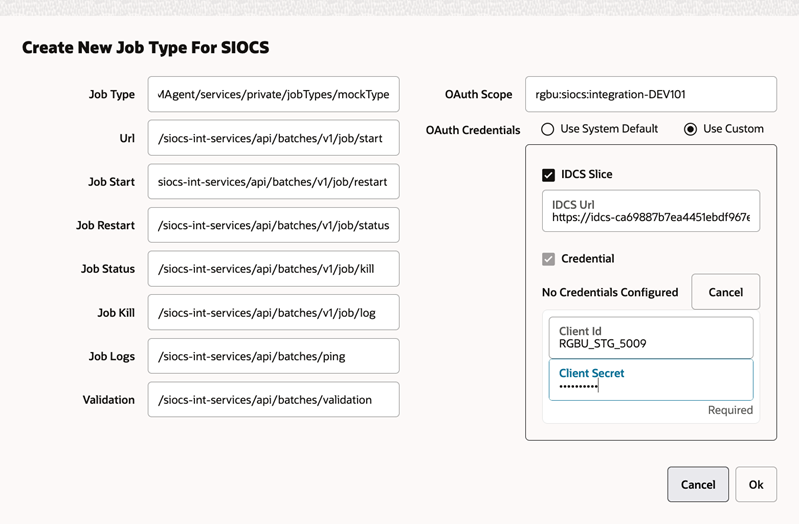Image resolution: width=799 pixels, height=524 pixels.
Task: Click the Url input field
Action: coord(274,138)
